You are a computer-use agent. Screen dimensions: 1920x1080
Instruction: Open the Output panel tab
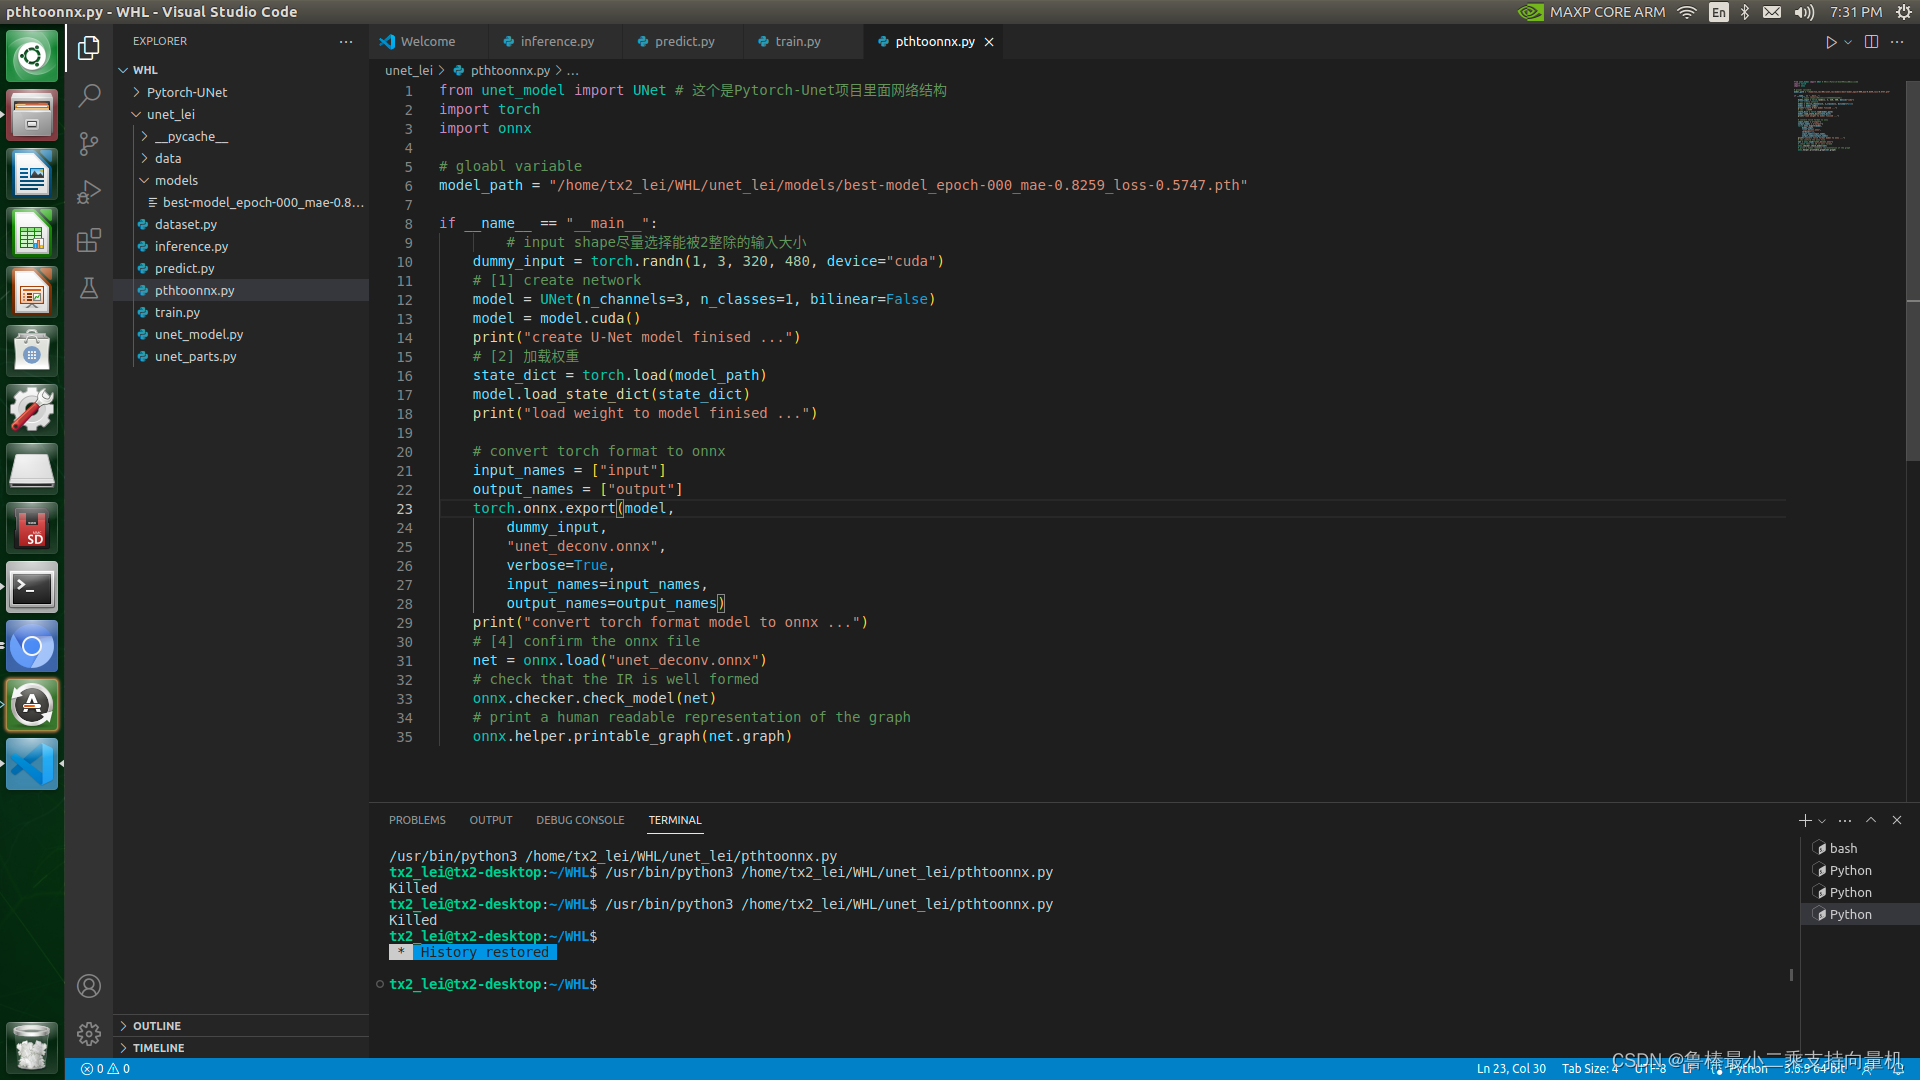point(491,820)
